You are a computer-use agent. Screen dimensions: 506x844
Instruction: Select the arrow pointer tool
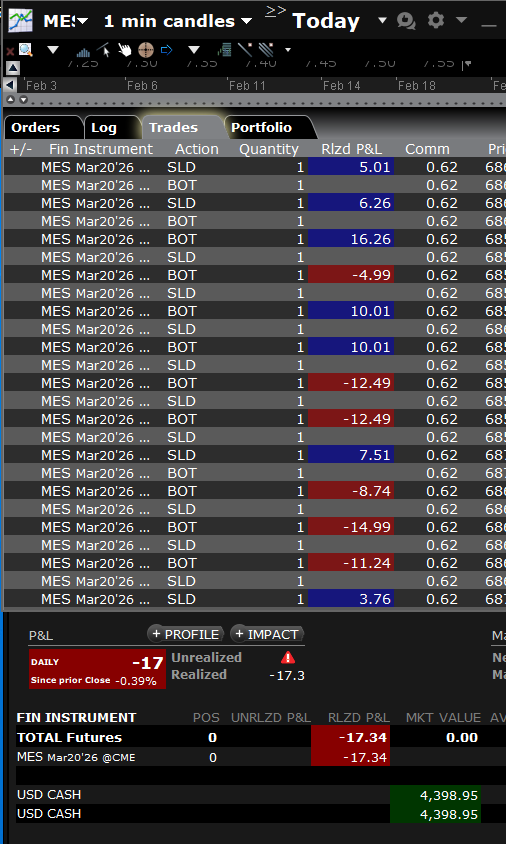104,50
